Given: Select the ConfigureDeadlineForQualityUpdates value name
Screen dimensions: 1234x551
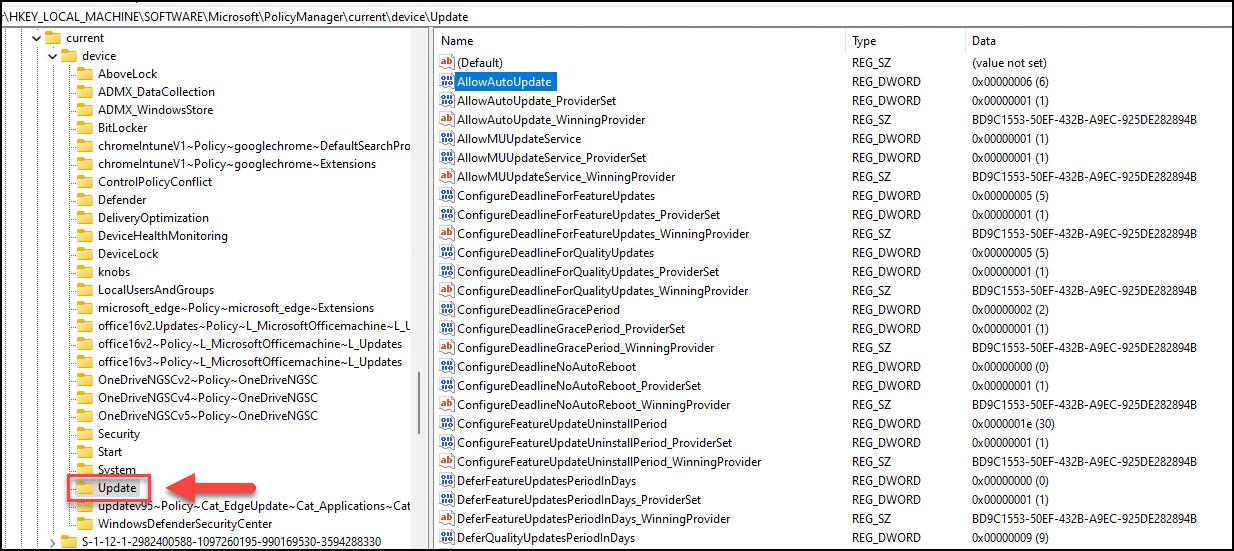Looking at the screenshot, I should pyautogui.click(x=555, y=253).
